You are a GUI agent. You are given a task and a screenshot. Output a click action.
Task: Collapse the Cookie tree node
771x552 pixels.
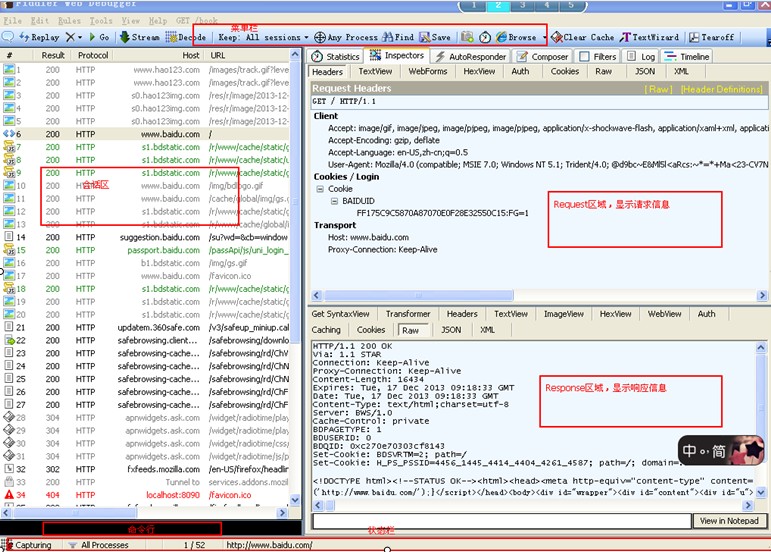point(320,189)
